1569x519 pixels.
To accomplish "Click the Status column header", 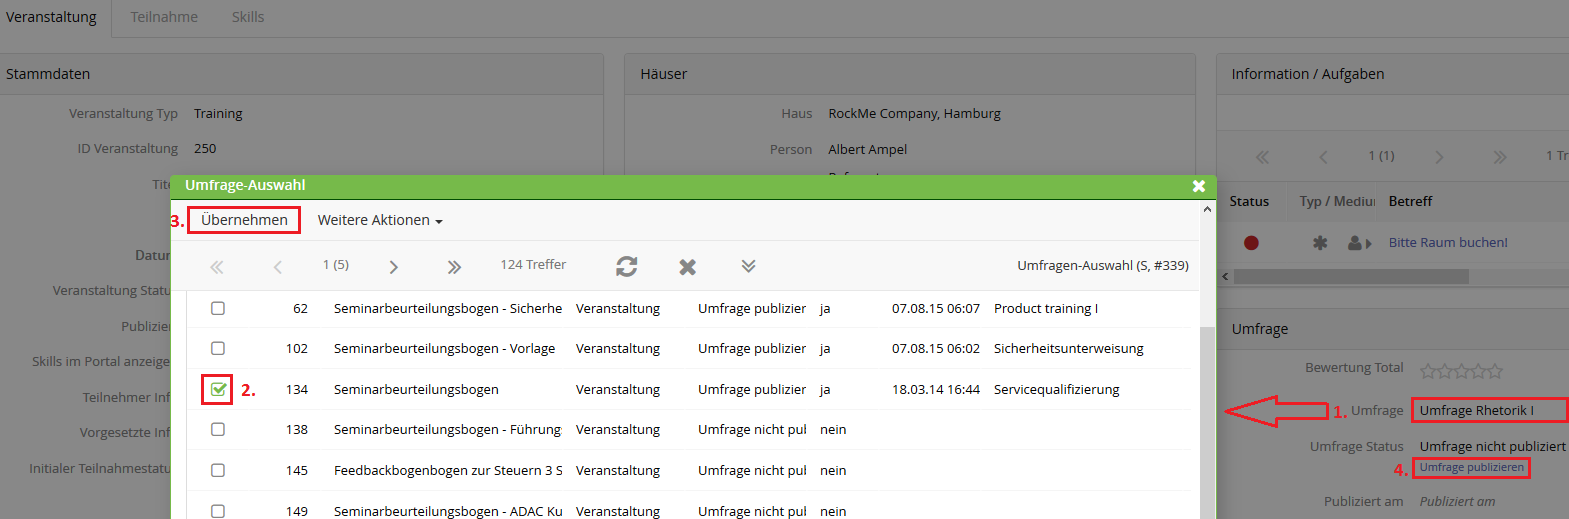I will point(1249,201).
